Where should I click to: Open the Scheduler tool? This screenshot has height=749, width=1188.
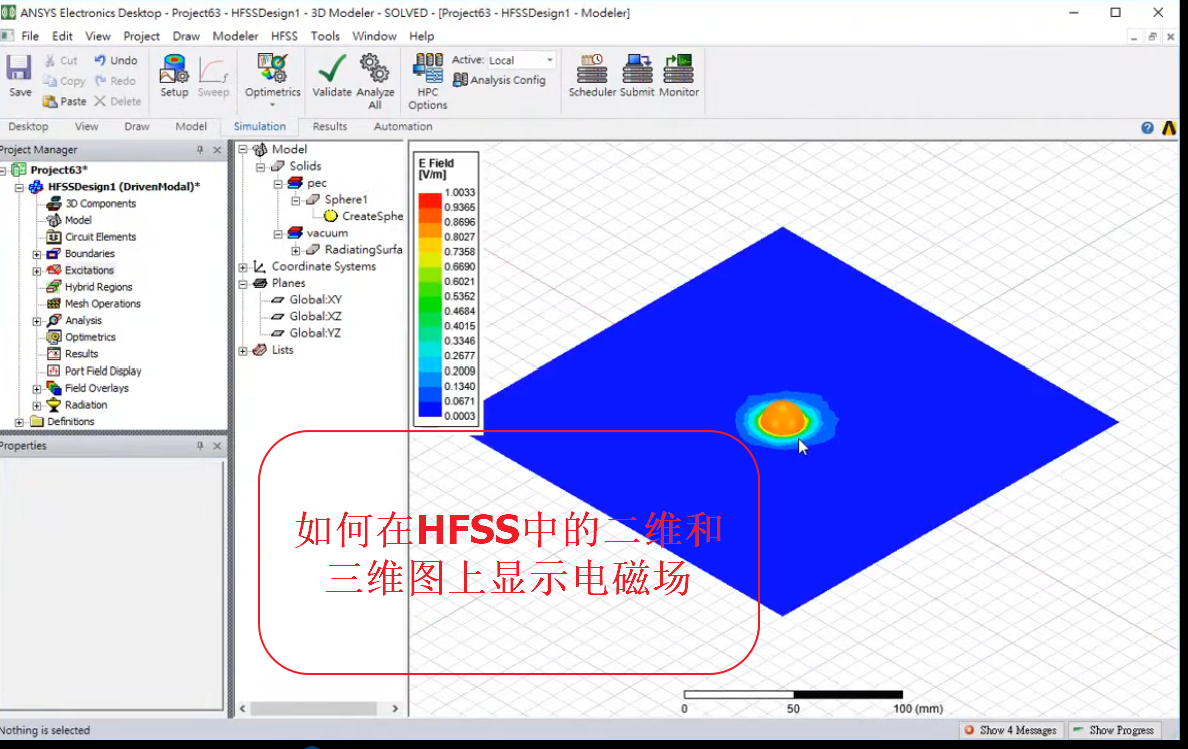[592, 75]
